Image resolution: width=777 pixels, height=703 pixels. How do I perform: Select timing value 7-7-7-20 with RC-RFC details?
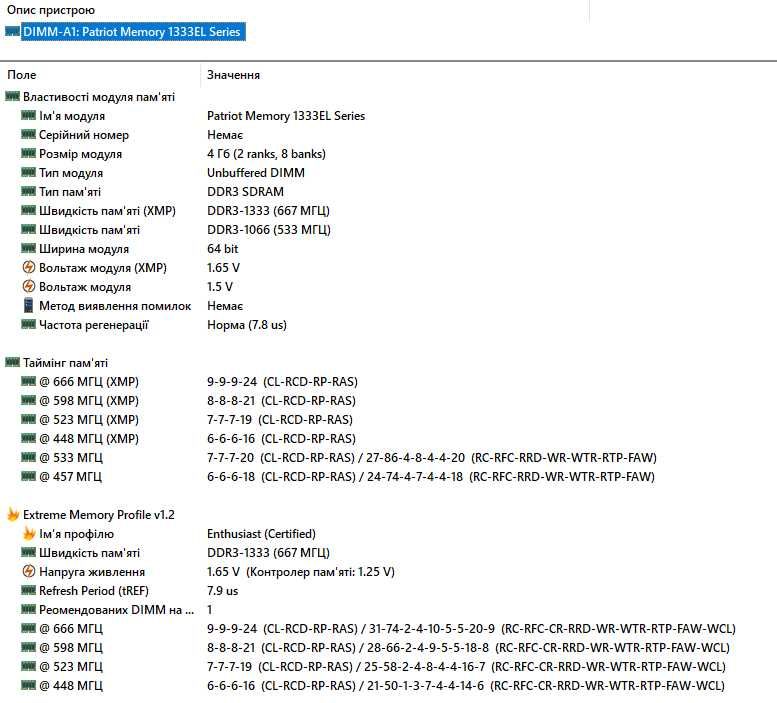[x=432, y=458]
